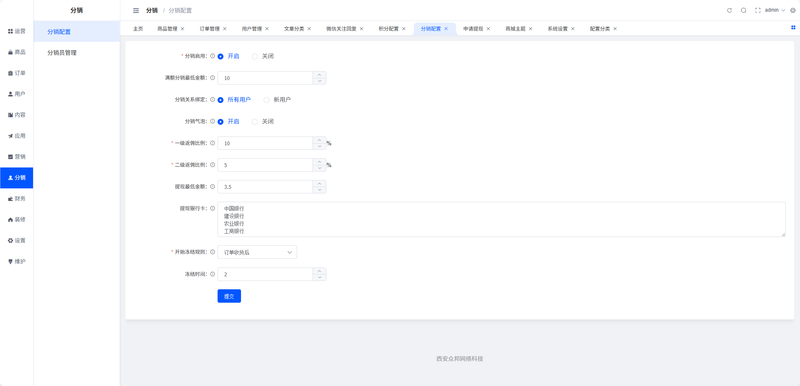Switch to the 系统设置 tab

pos(558,29)
